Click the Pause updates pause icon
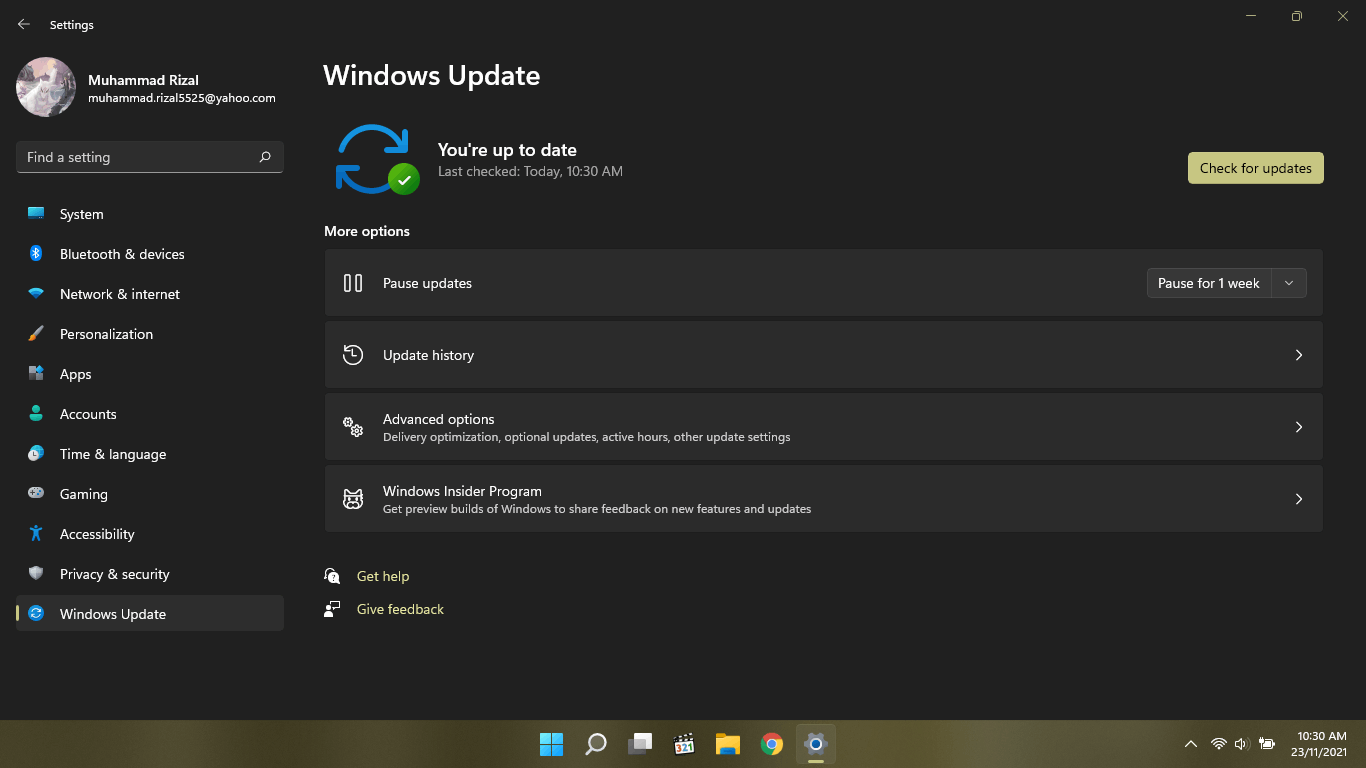 pos(353,283)
